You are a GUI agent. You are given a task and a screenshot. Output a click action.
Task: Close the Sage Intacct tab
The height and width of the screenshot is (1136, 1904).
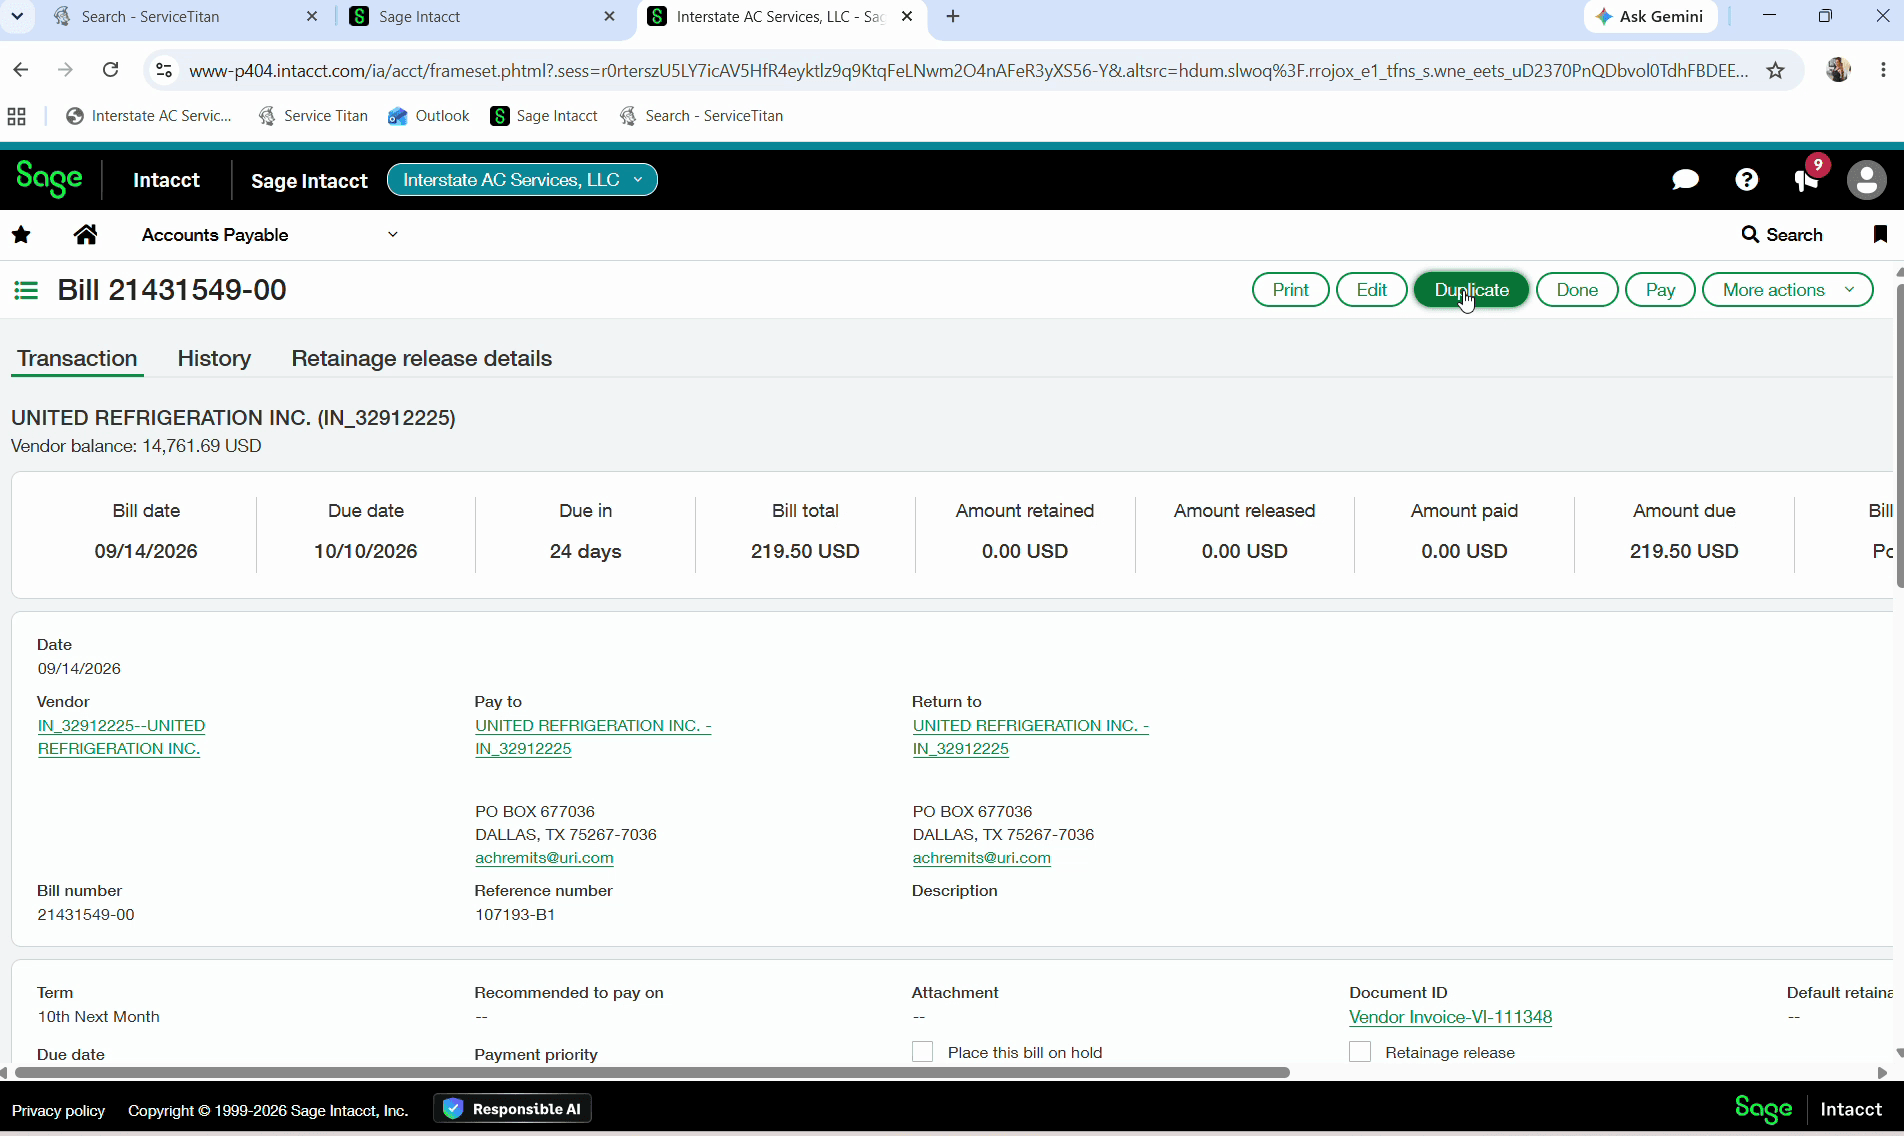point(610,16)
